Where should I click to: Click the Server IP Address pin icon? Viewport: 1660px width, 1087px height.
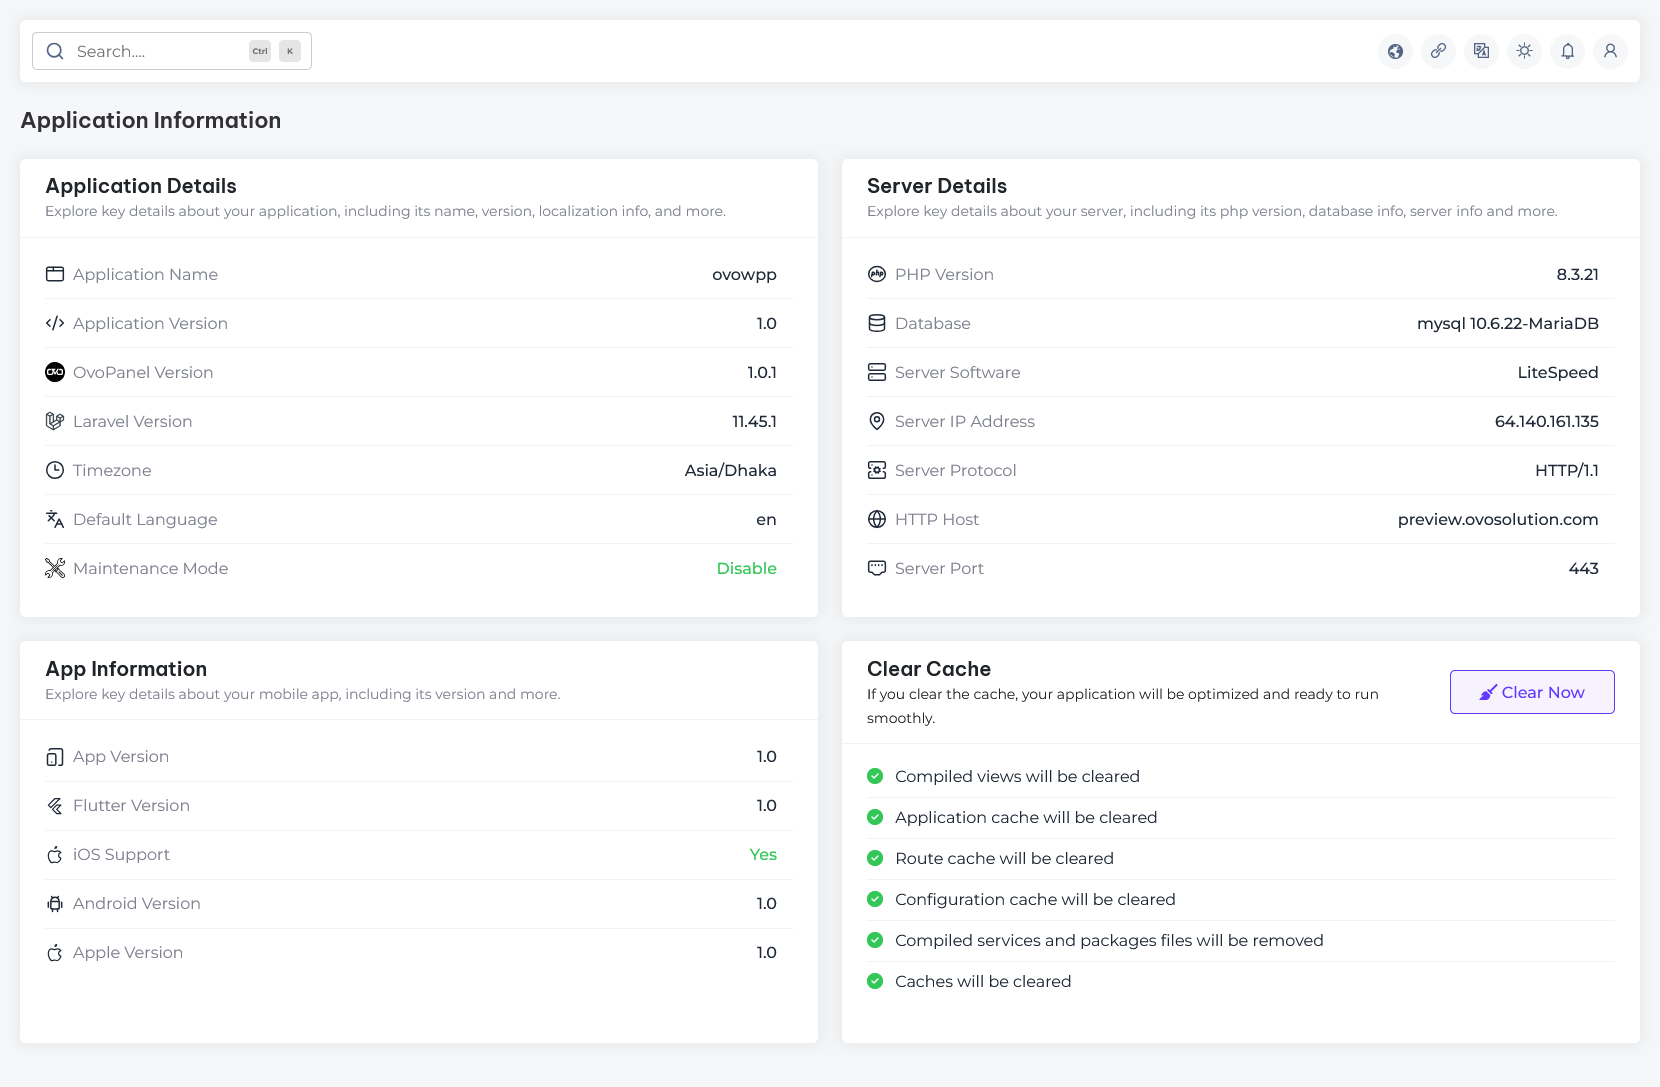click(877, 421)
